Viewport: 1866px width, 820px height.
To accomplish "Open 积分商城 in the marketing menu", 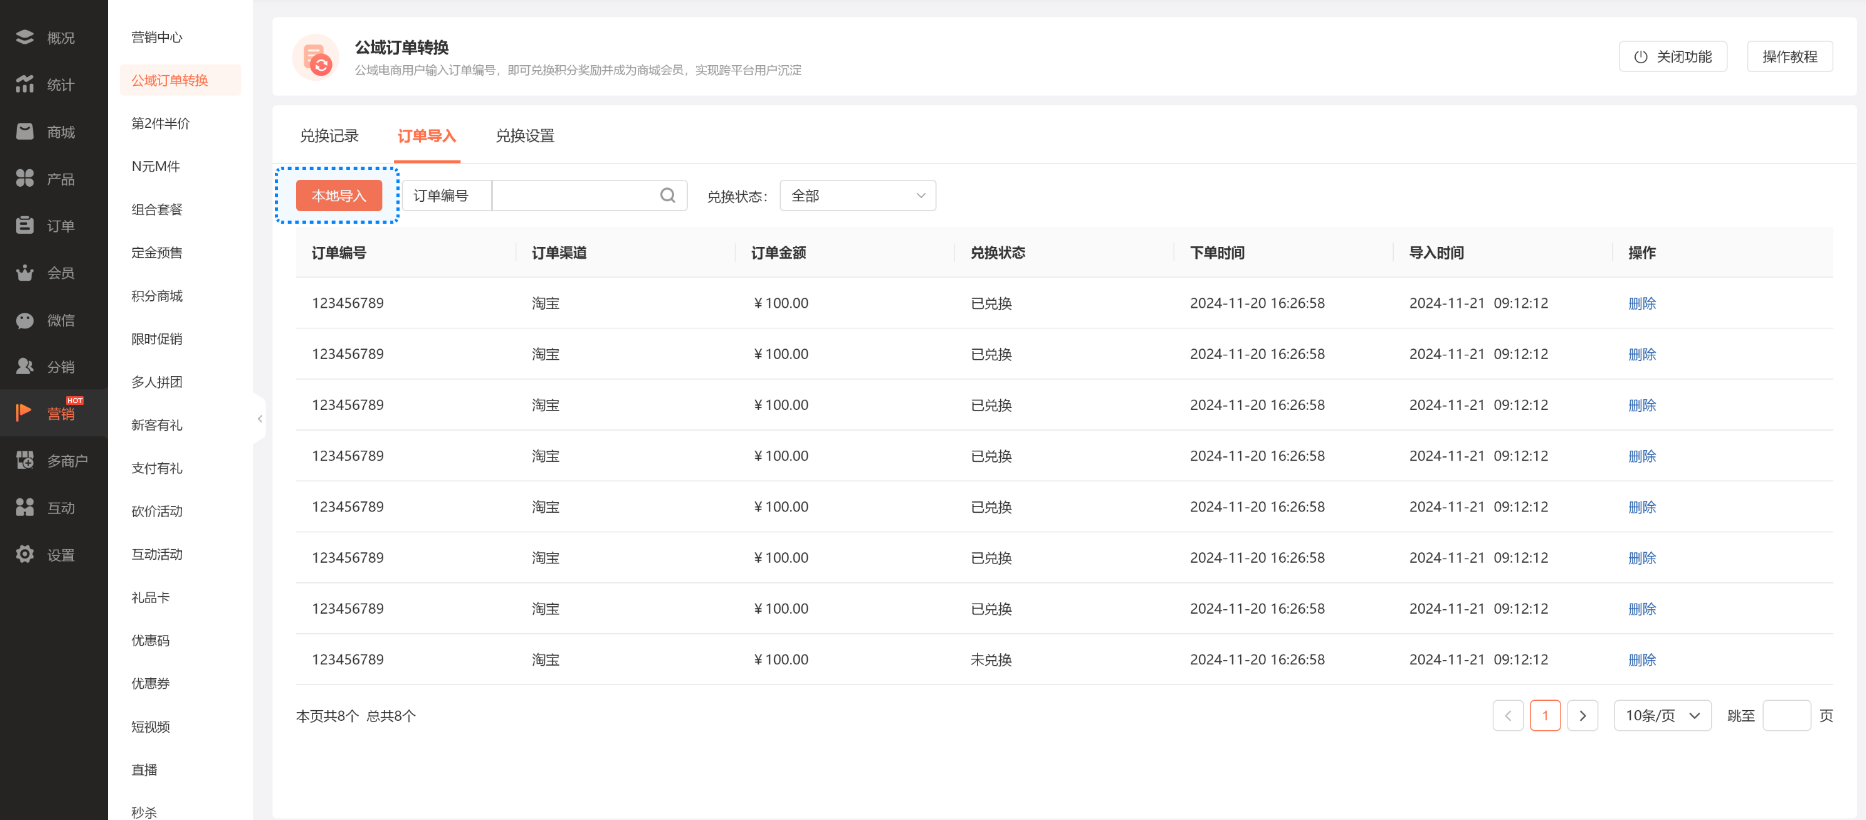I will pos(157,296).
